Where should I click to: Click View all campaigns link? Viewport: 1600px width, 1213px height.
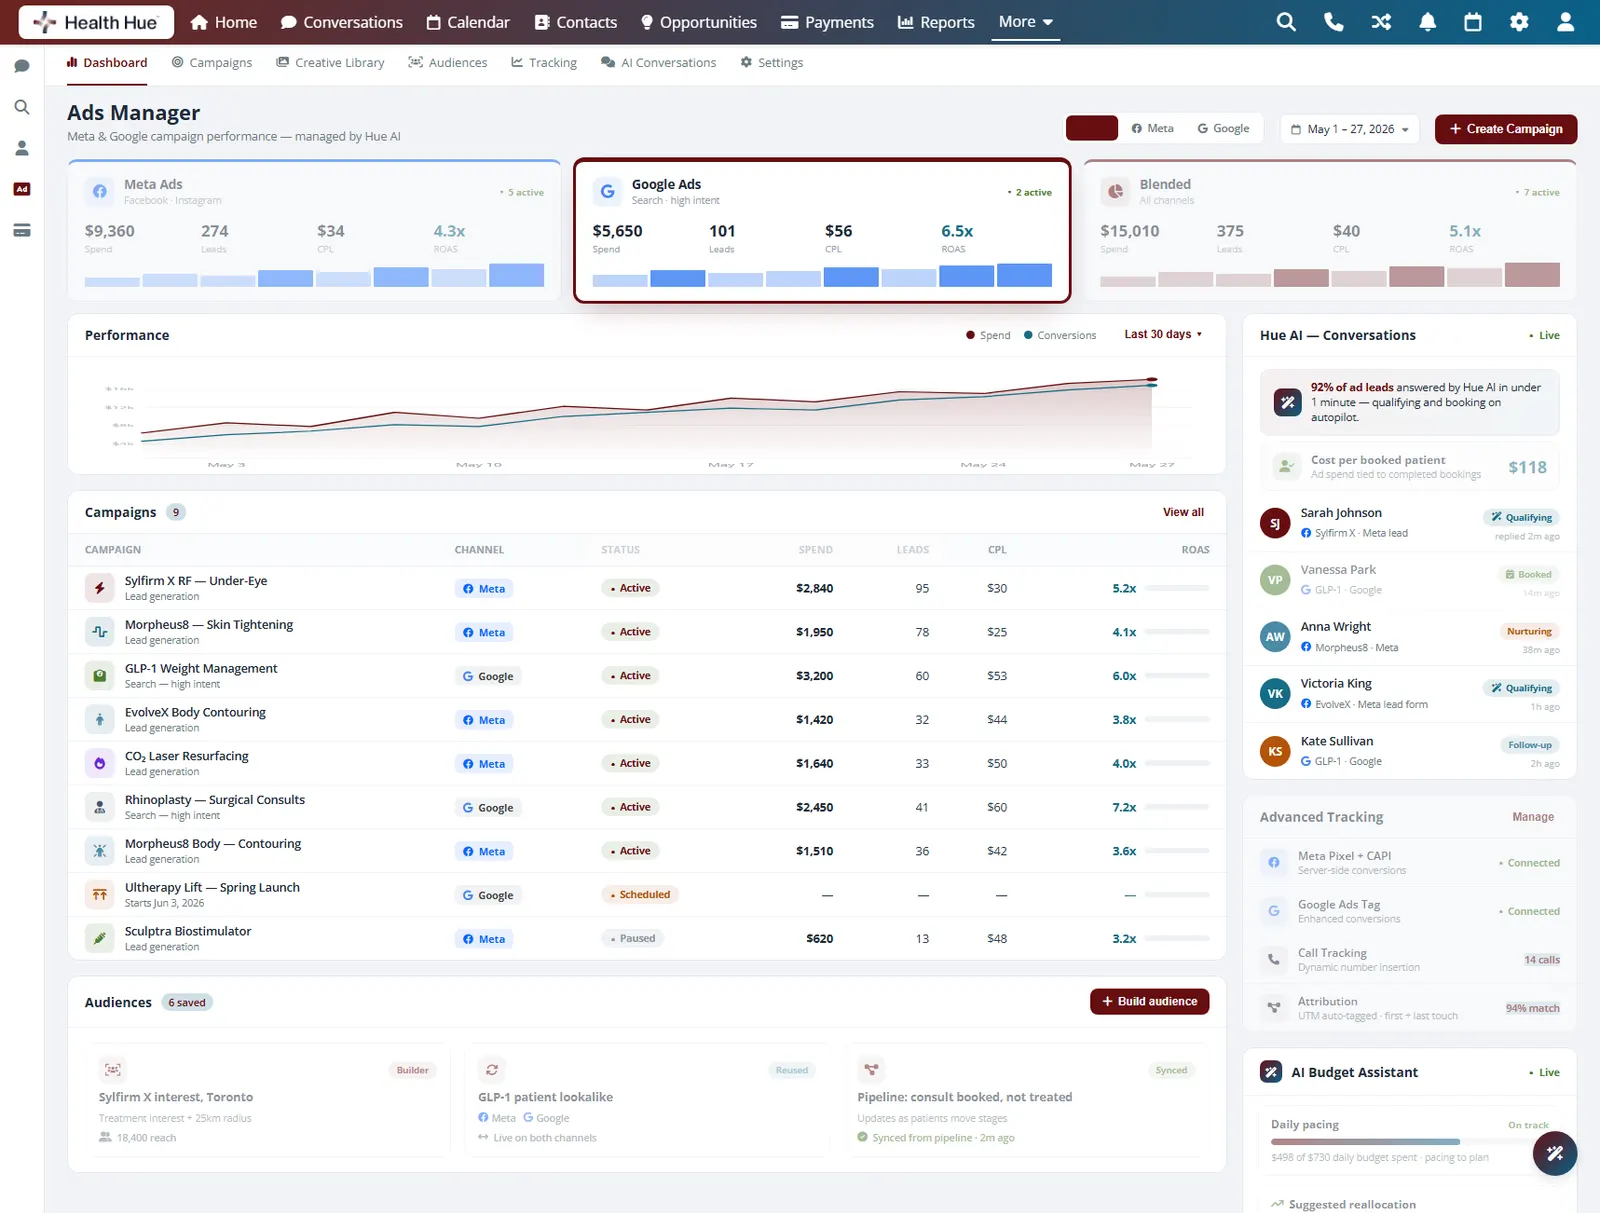click(1183, 512)
